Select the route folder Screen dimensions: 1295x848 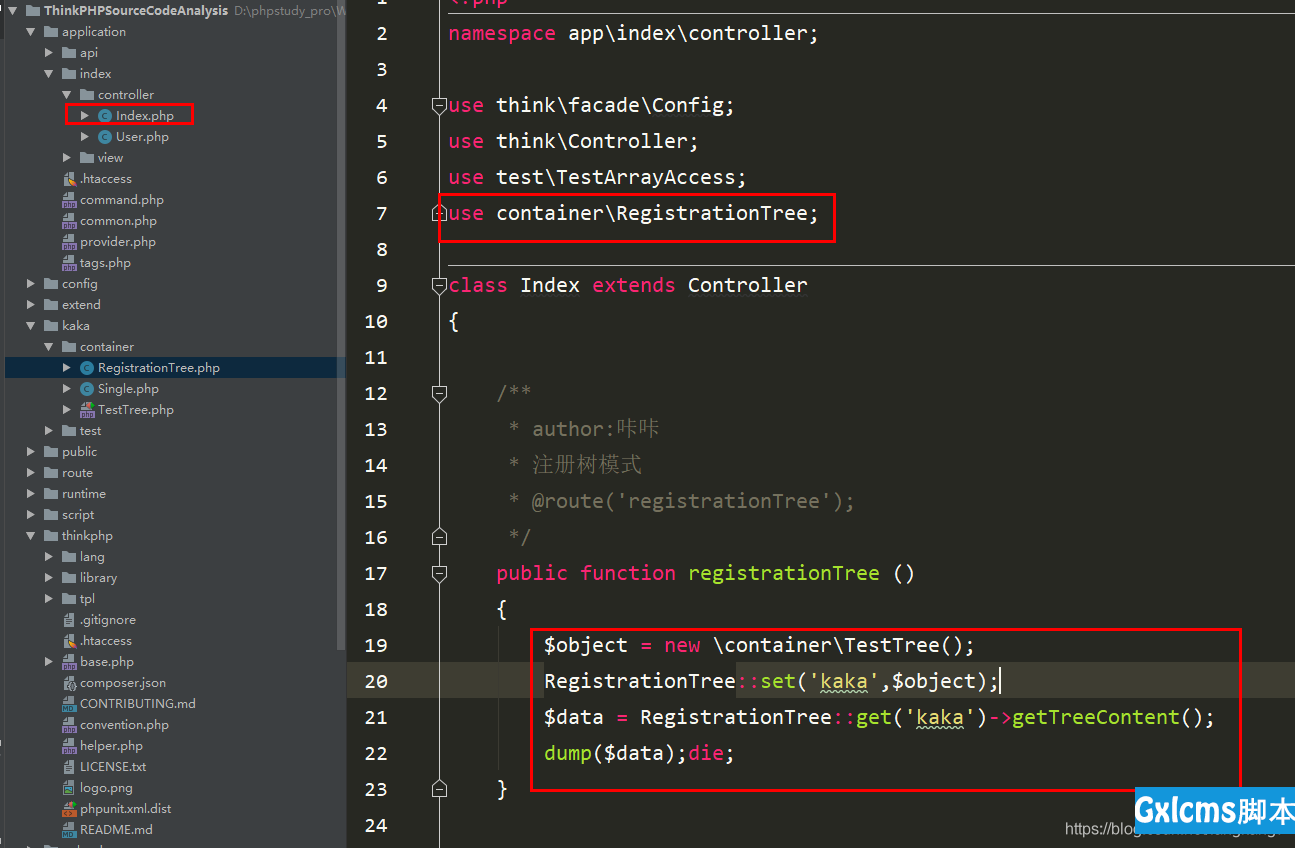77,473
